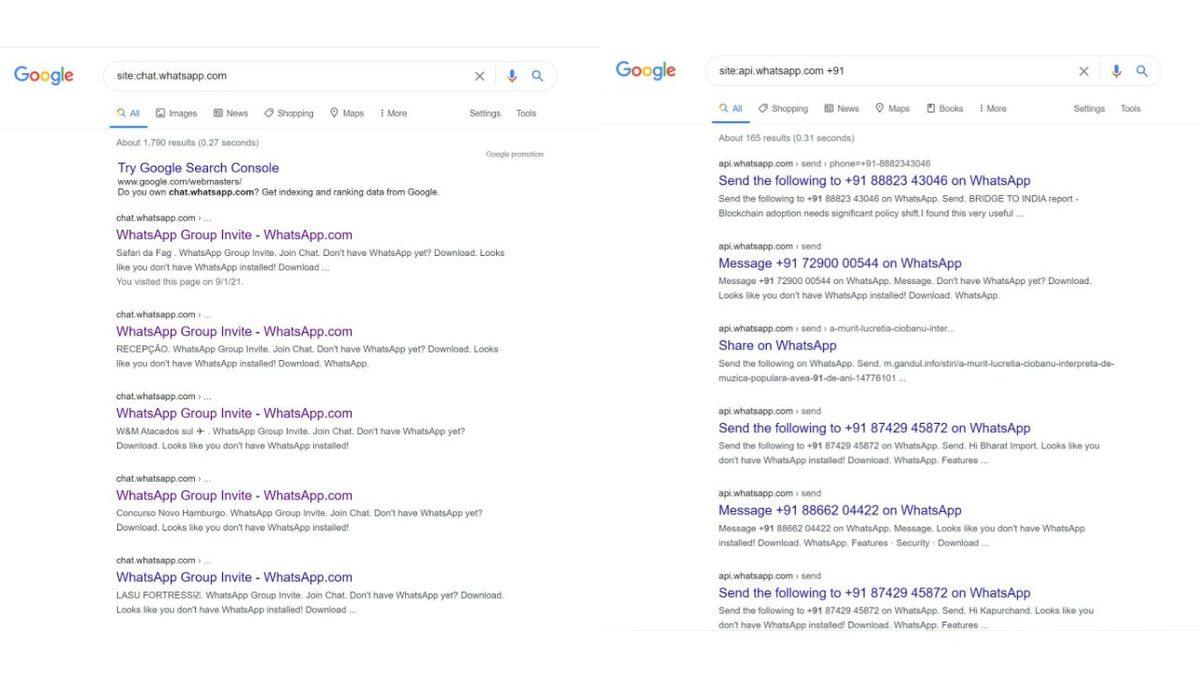The image size is (1200, 675).
Task: Clear the site:api.whatsapp.com query with the X icon
Action: (1083, 70)
